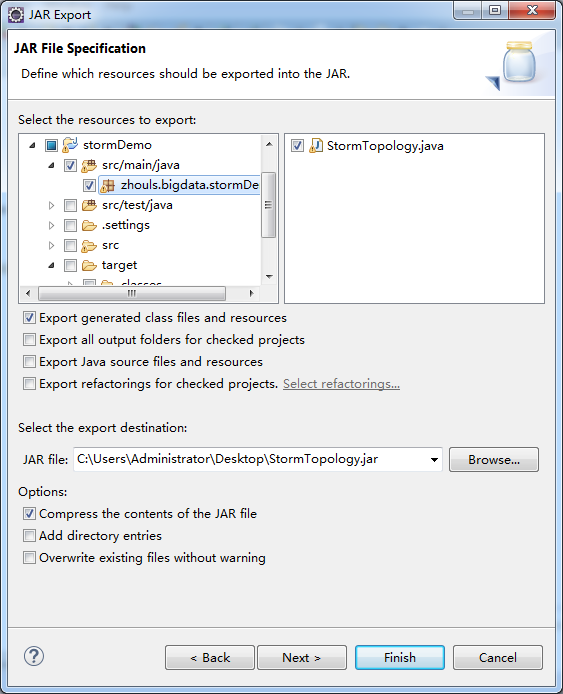Uncheck the zhouls.bigdata.stormDe package checkbox
Image resolution: width=563 pixels, height=694 pixels.
pos(89,185)
